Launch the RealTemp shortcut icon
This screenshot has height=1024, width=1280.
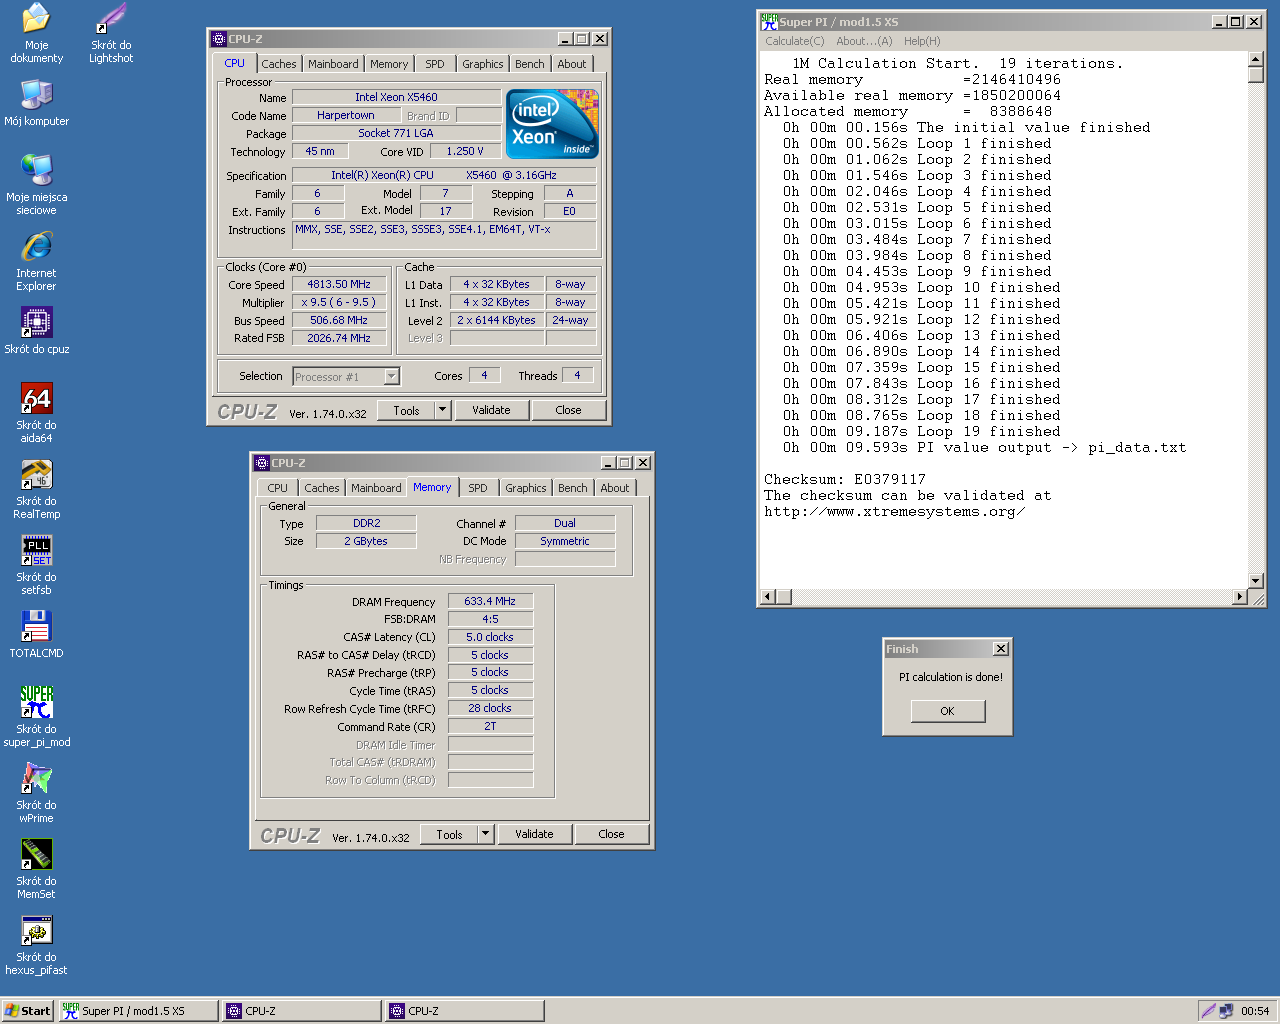(36, 474)
